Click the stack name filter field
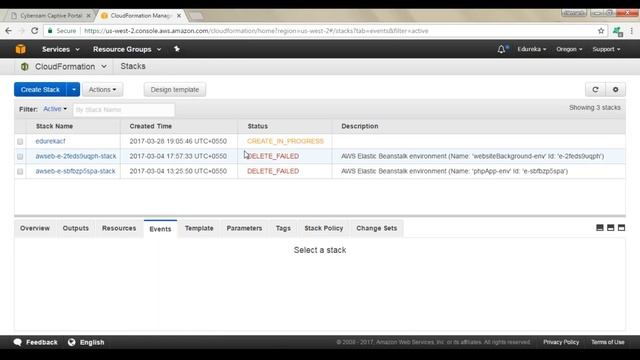640x360 pixels. [x=124, y=109]
